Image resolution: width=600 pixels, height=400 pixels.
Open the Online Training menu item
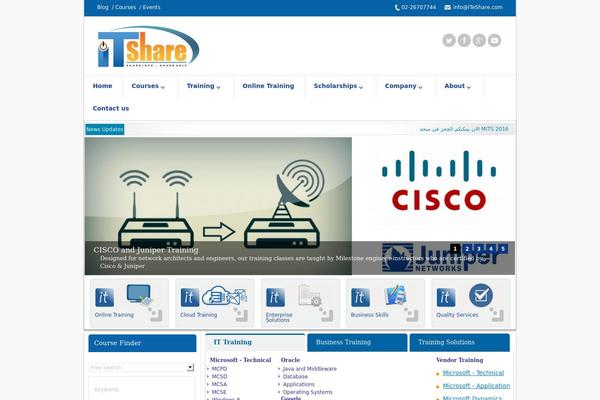268,86
